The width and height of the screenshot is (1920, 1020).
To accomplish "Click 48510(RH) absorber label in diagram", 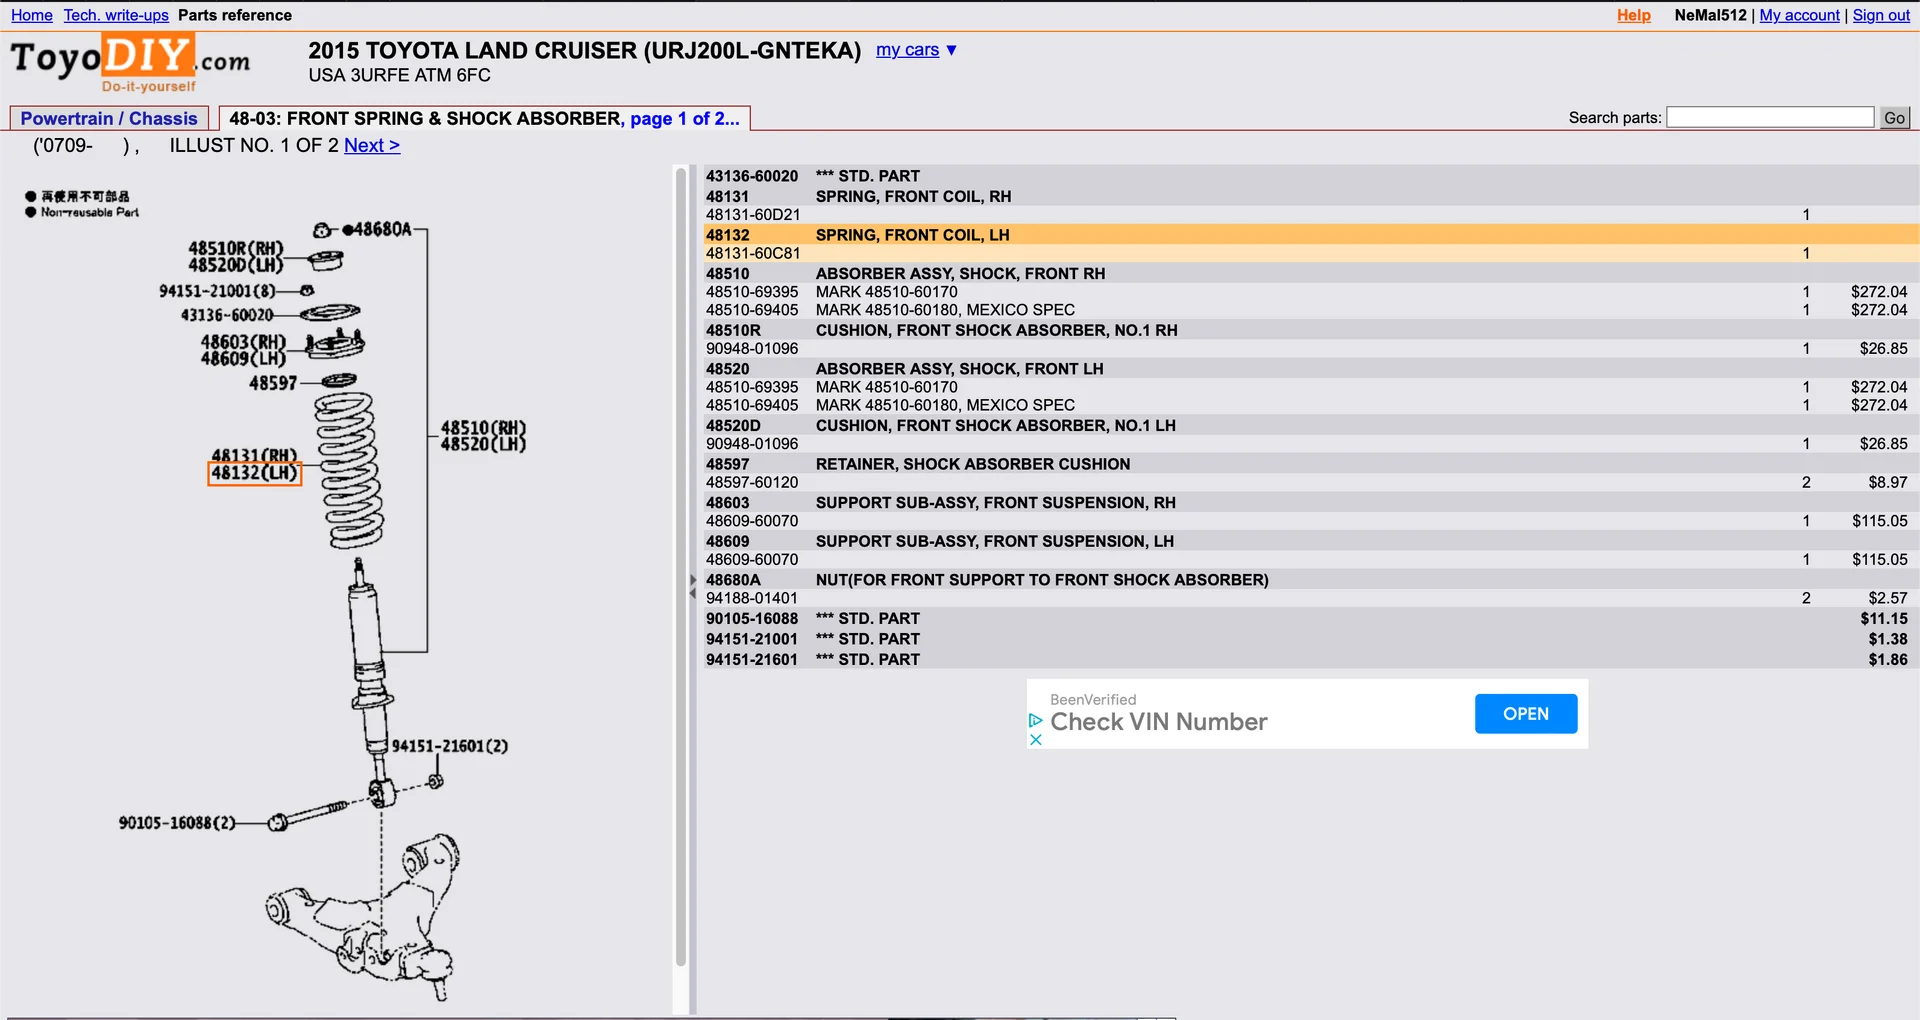I will tap(483, 427).
